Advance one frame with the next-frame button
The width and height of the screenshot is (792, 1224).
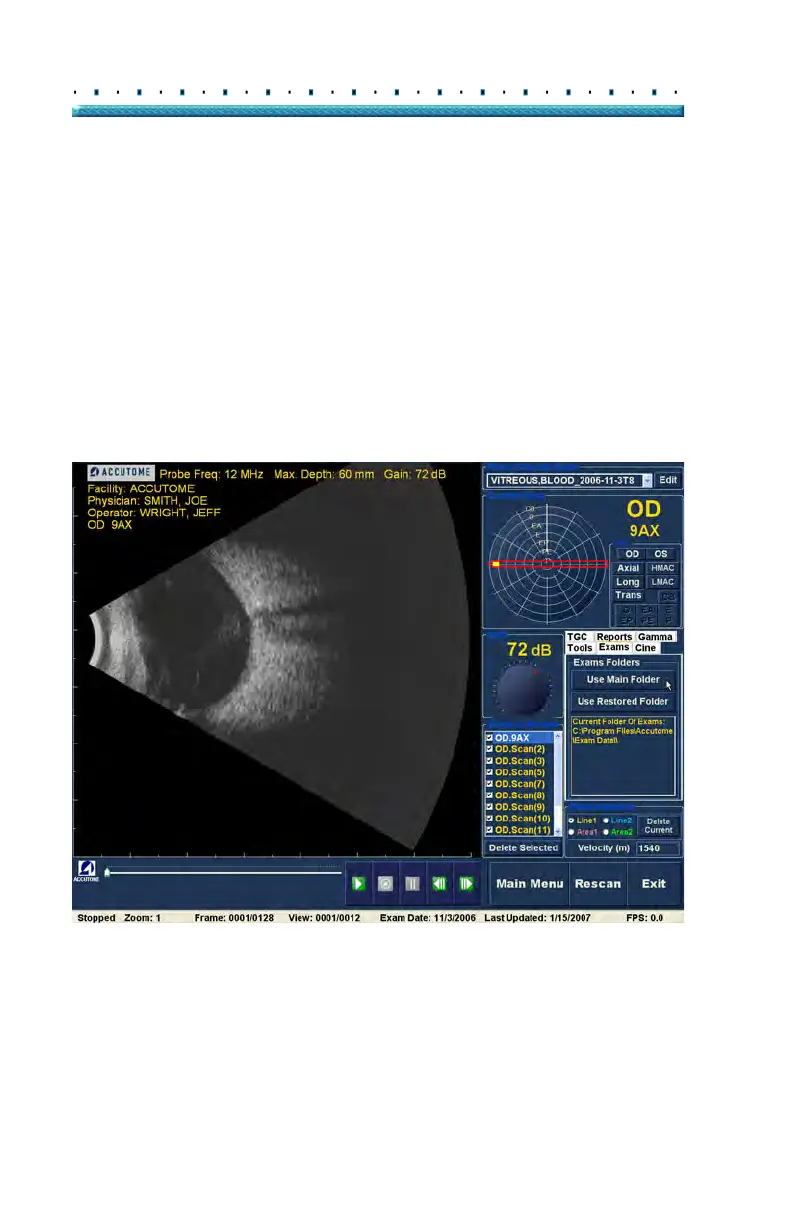[466, 884]
